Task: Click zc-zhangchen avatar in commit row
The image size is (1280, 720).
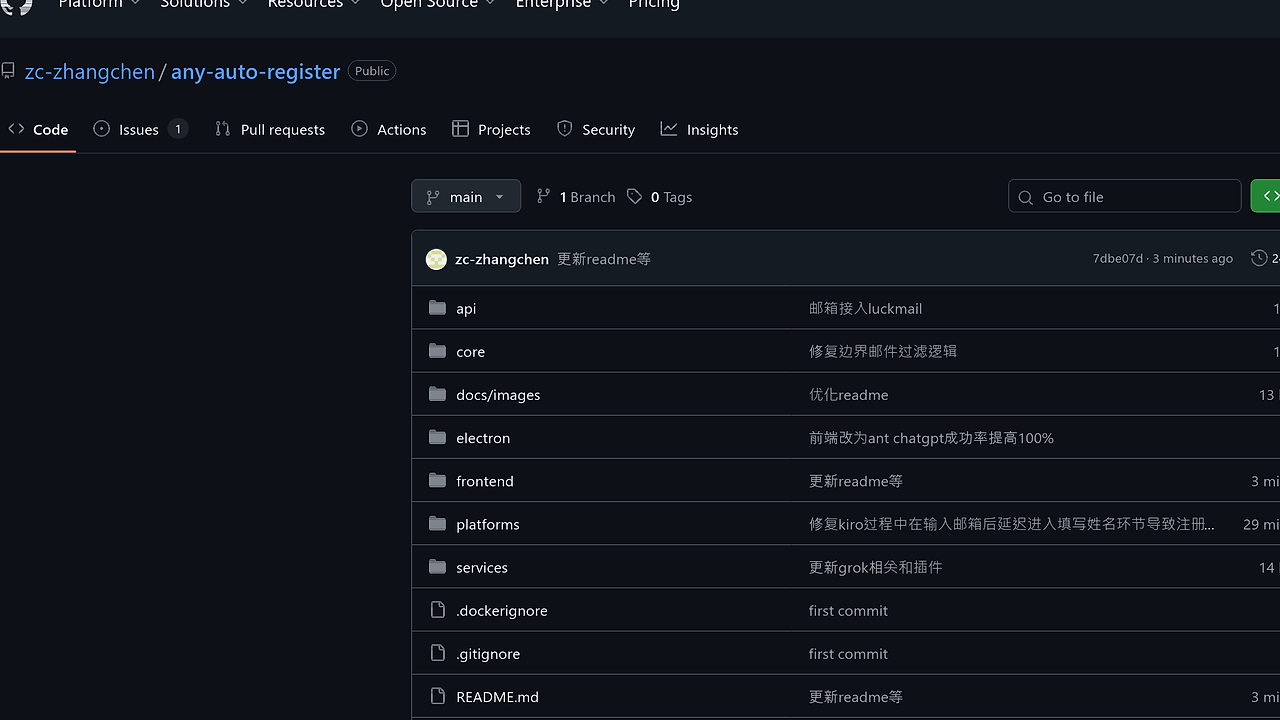Action: (436, 259)
